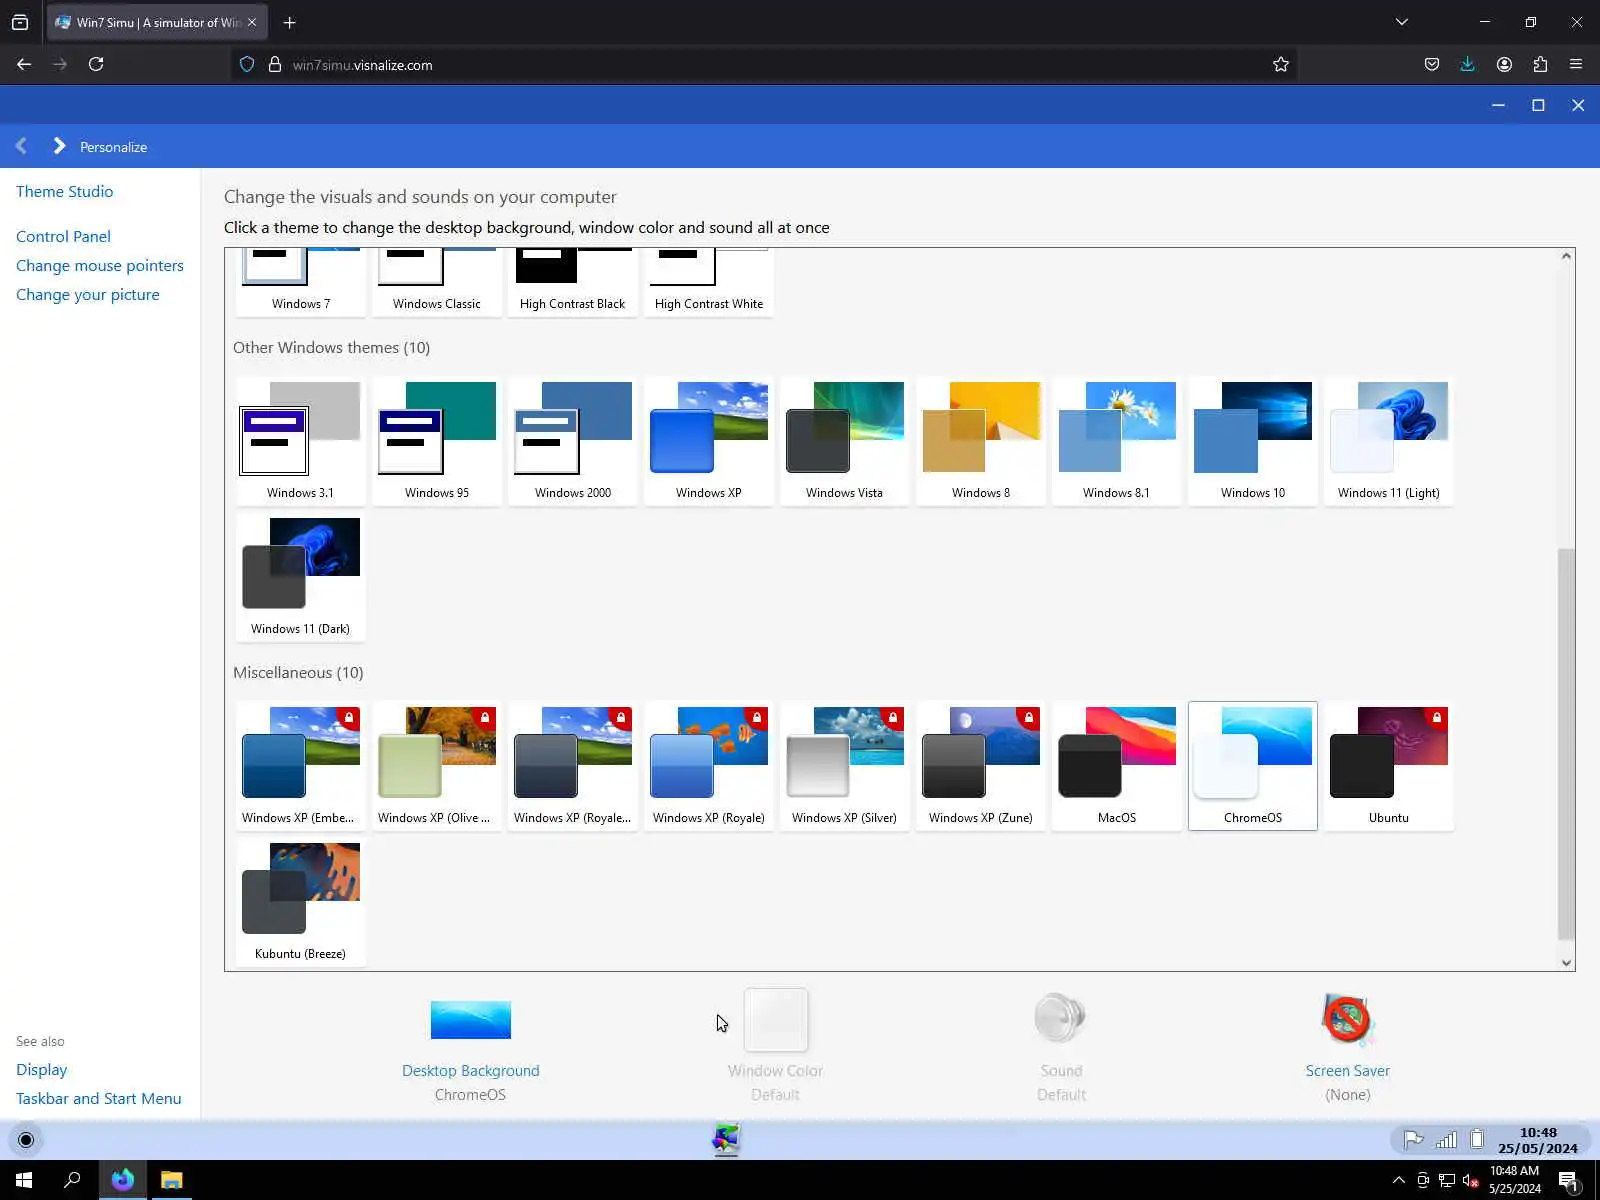Open the Firefox extensions panel

[1540, 65]
